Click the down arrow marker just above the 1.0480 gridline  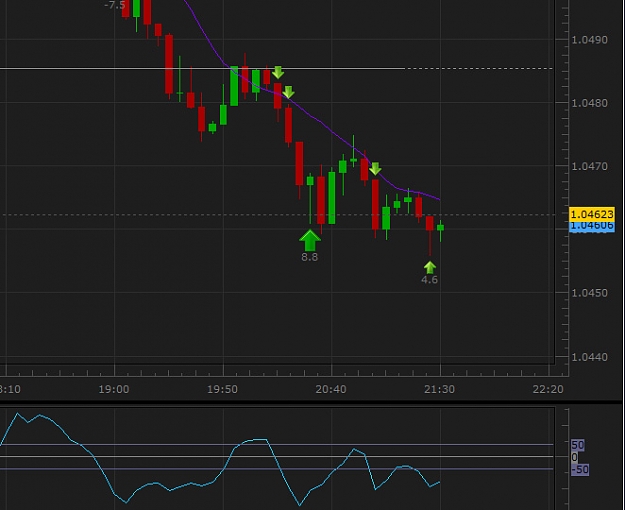click(289, 92)
